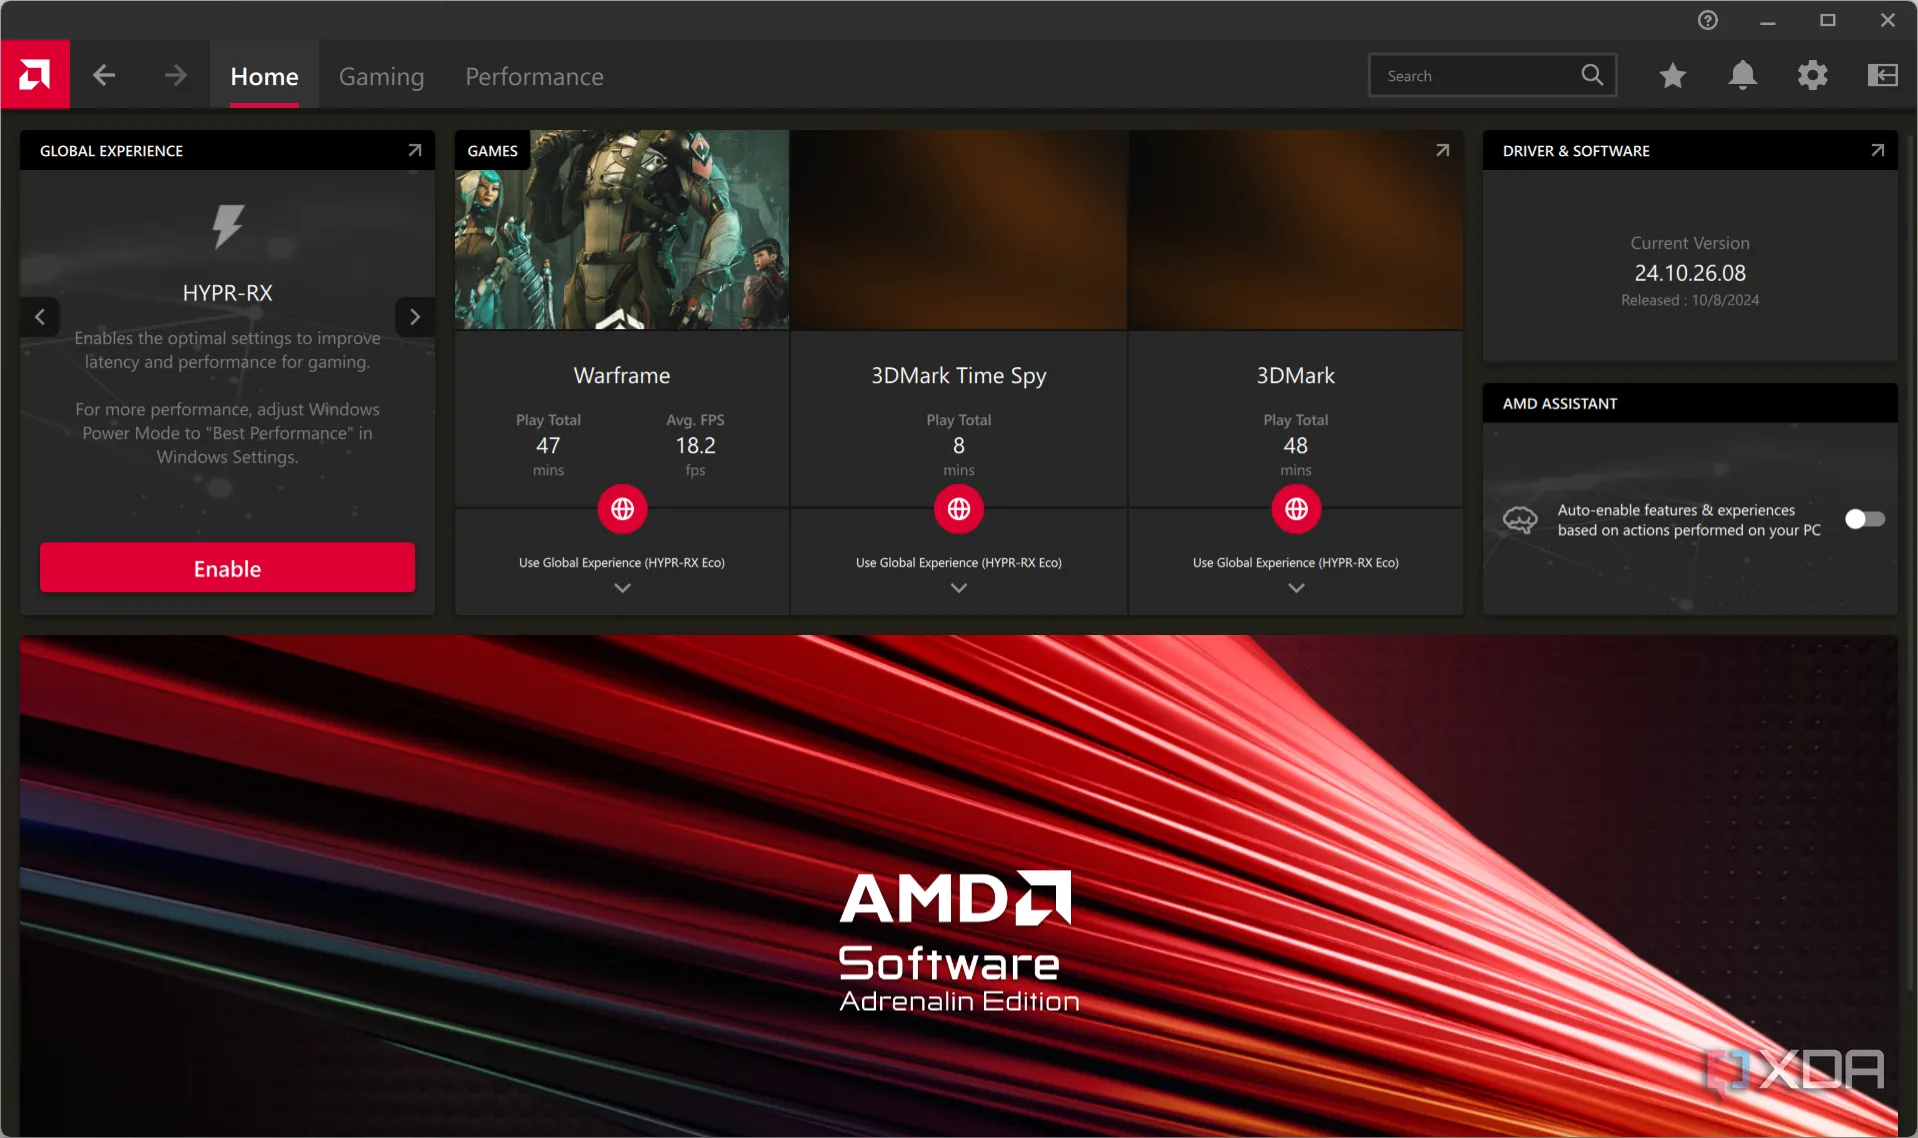1918x1138 pixels.
Task: Toggle the sidebar panel icon
Action: (x=1882, y=76)
